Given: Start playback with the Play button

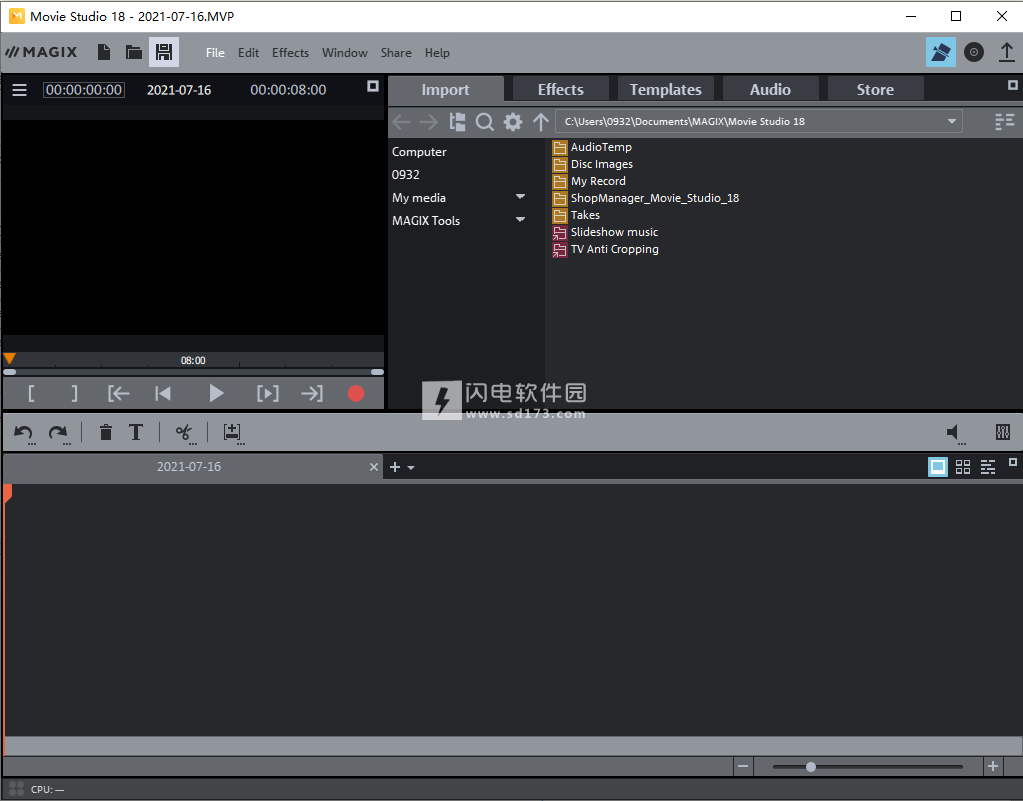Looking at the screenshot, I should (x=217, y=393).
